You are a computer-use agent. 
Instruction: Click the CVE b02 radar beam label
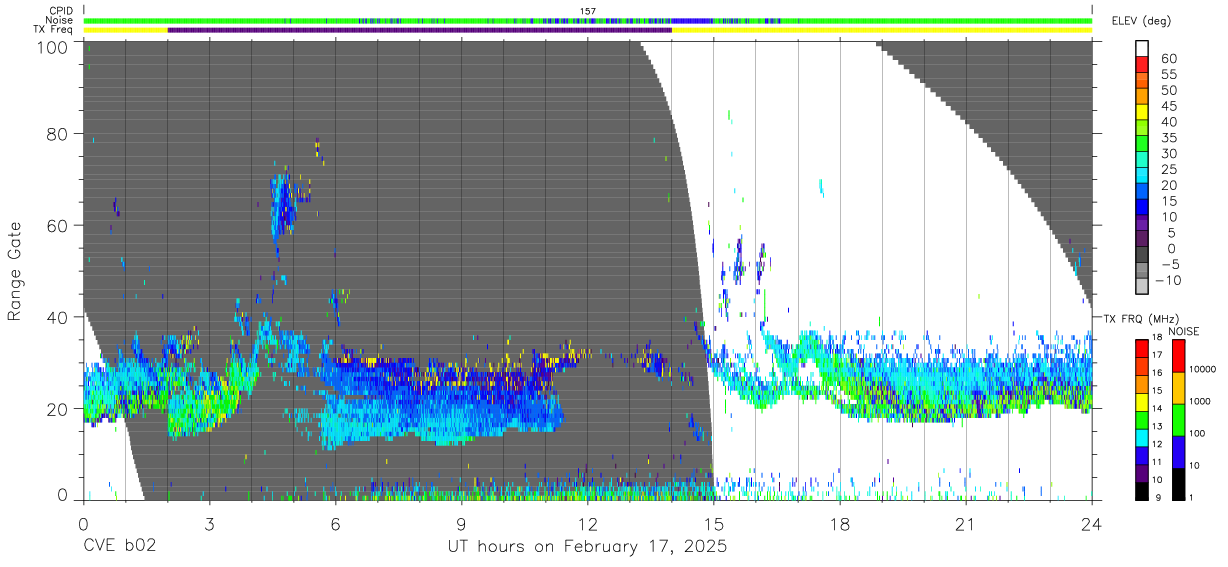[x=119, y=547]
